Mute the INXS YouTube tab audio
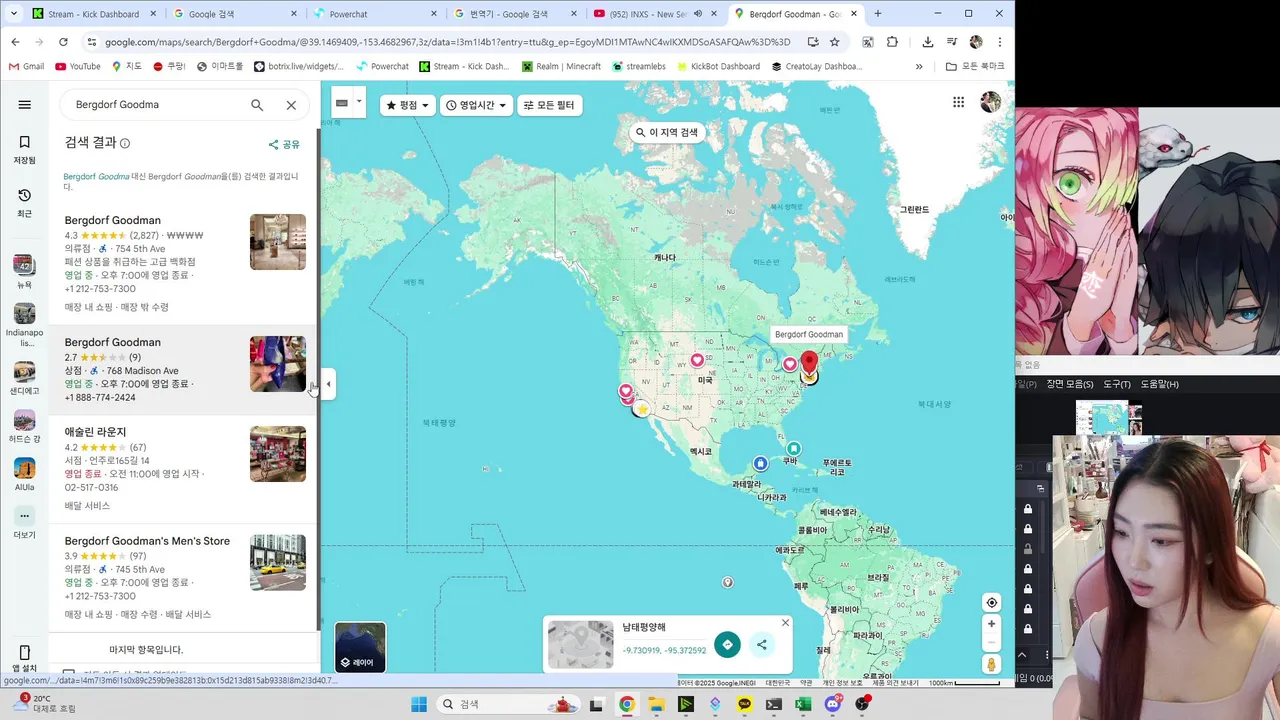The height and width of the screenshot is (720, 1280). [698, 14]
